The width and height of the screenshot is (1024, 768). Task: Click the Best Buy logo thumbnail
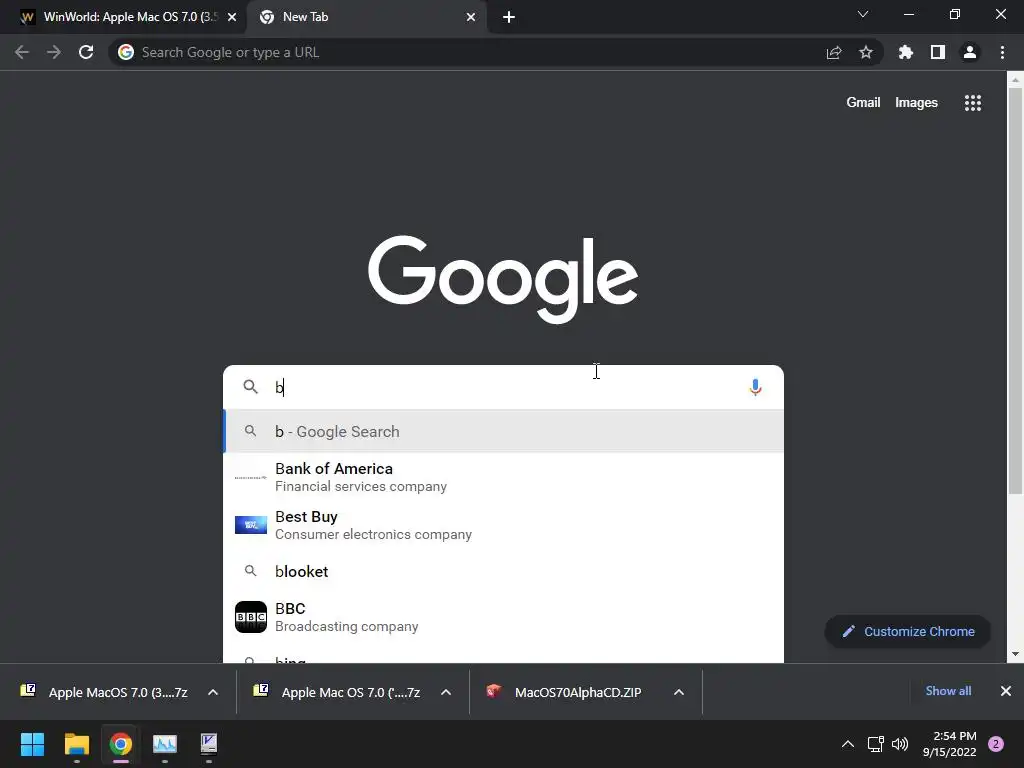pyautogui.click(x=251, y=524)
